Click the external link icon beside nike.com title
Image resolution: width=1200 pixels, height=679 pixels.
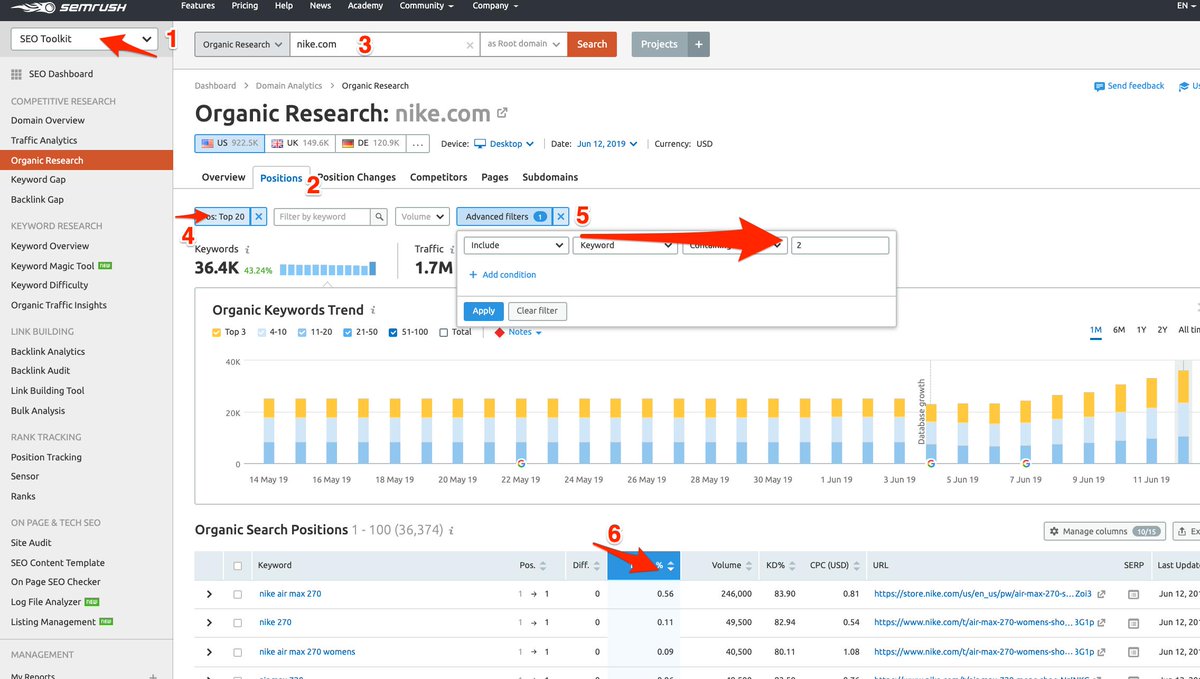point(502,113)
